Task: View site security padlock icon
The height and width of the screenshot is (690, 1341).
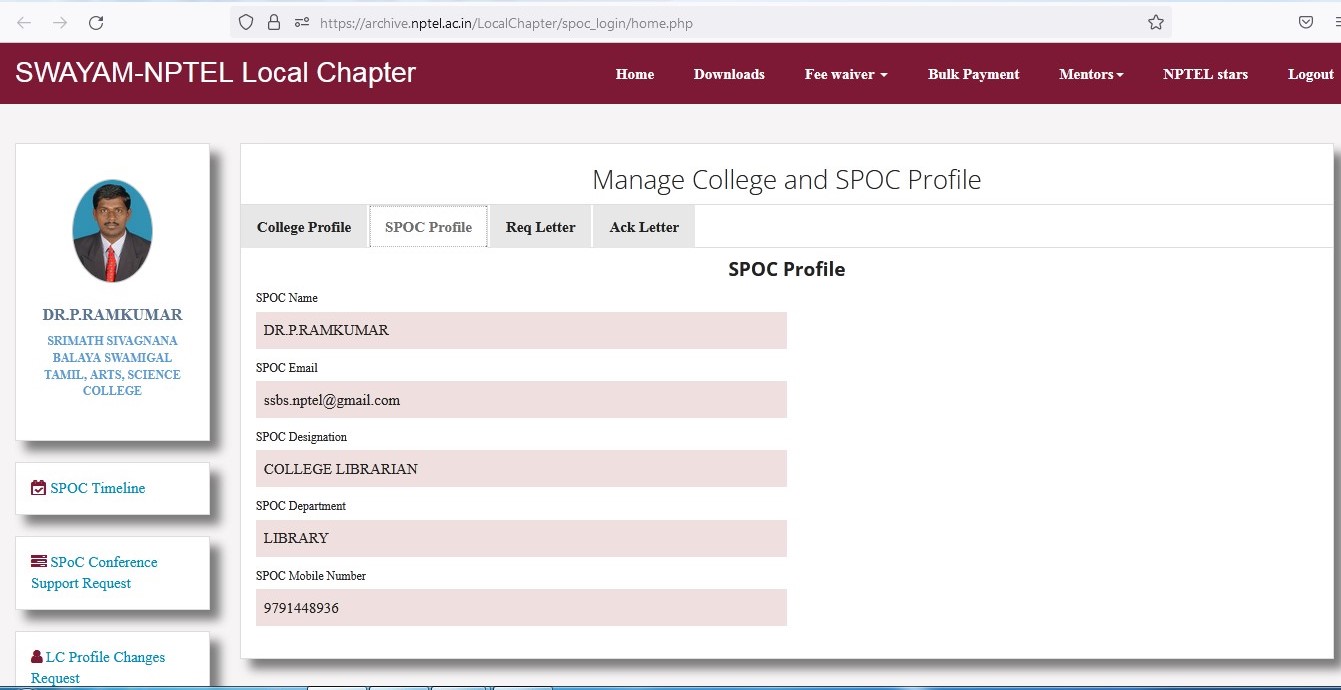Action: click(274, 22)
